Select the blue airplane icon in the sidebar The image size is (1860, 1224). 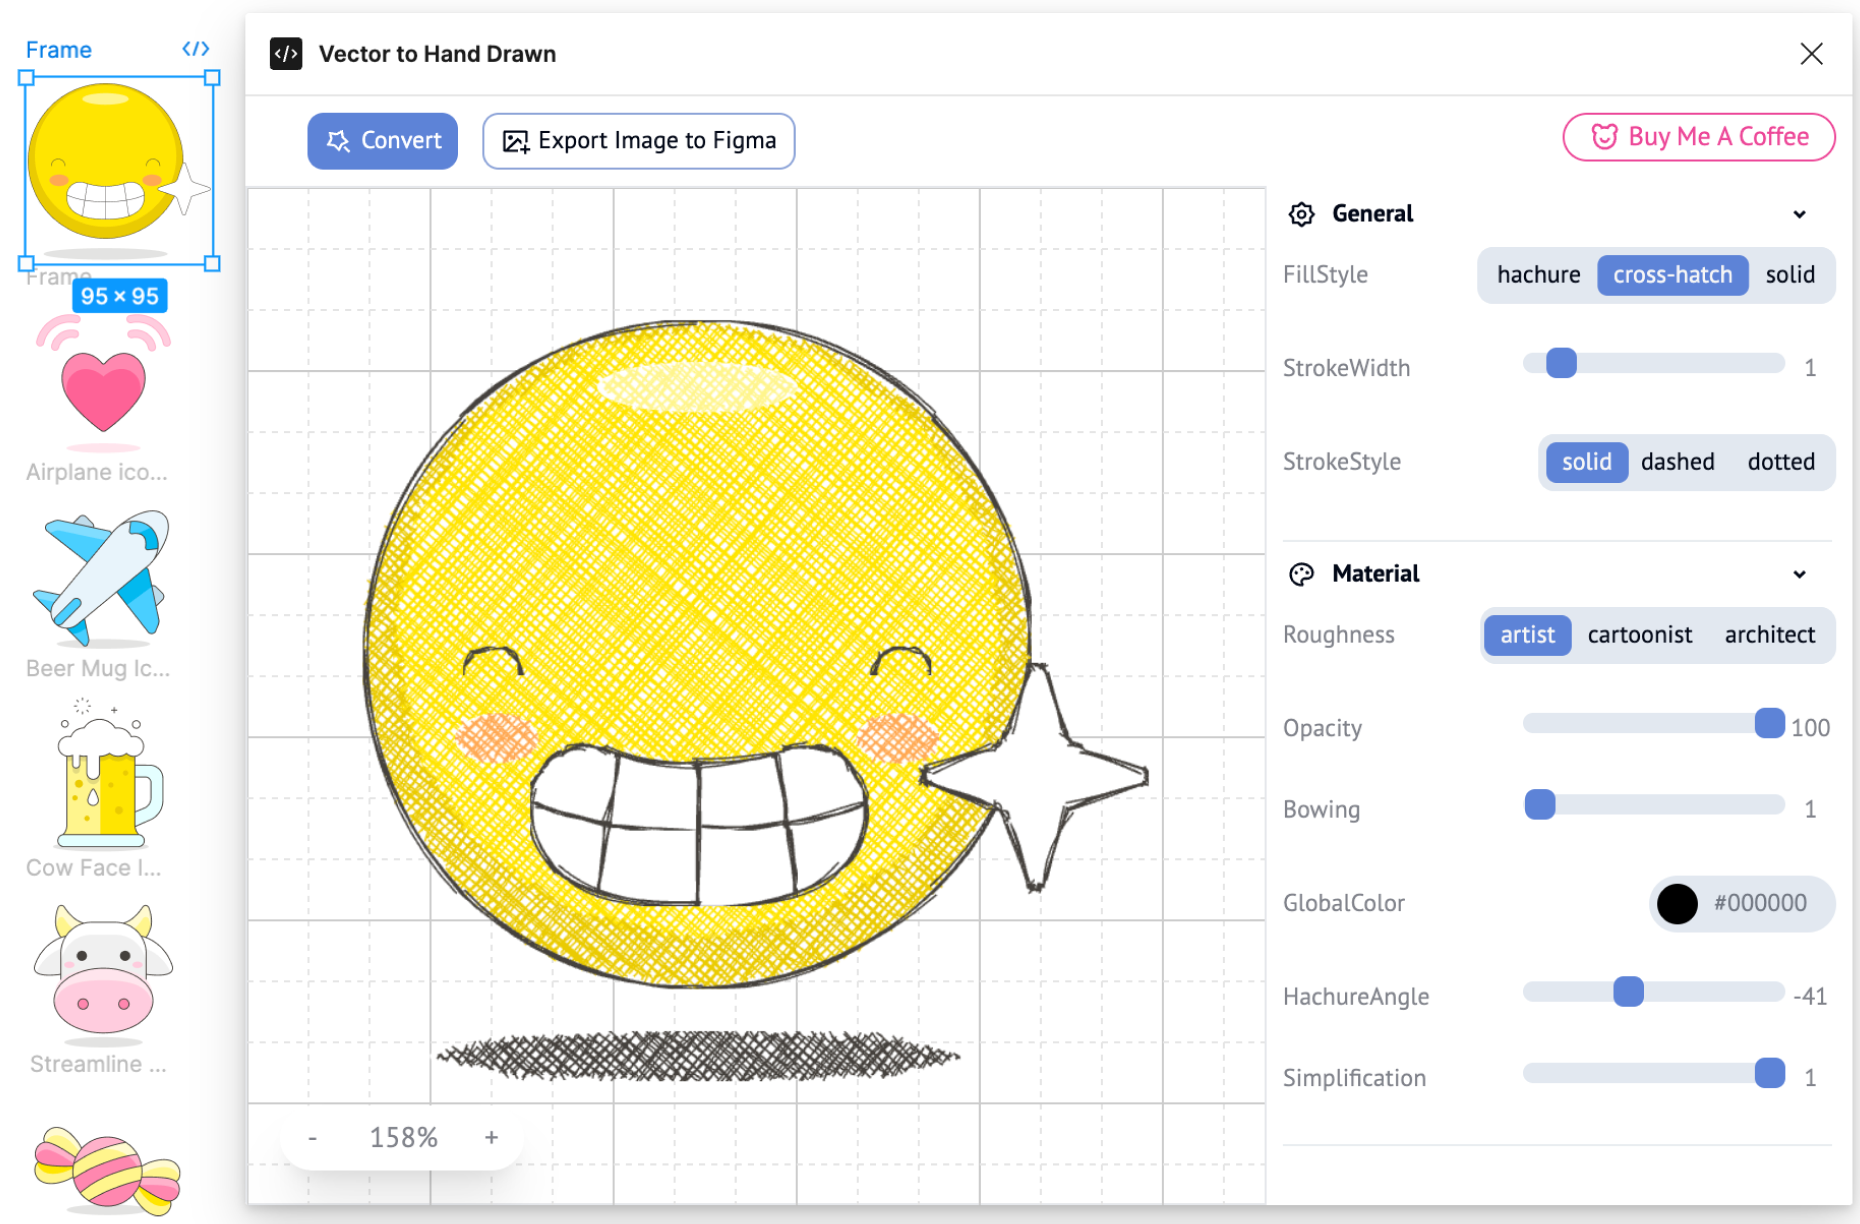[101, 578]
